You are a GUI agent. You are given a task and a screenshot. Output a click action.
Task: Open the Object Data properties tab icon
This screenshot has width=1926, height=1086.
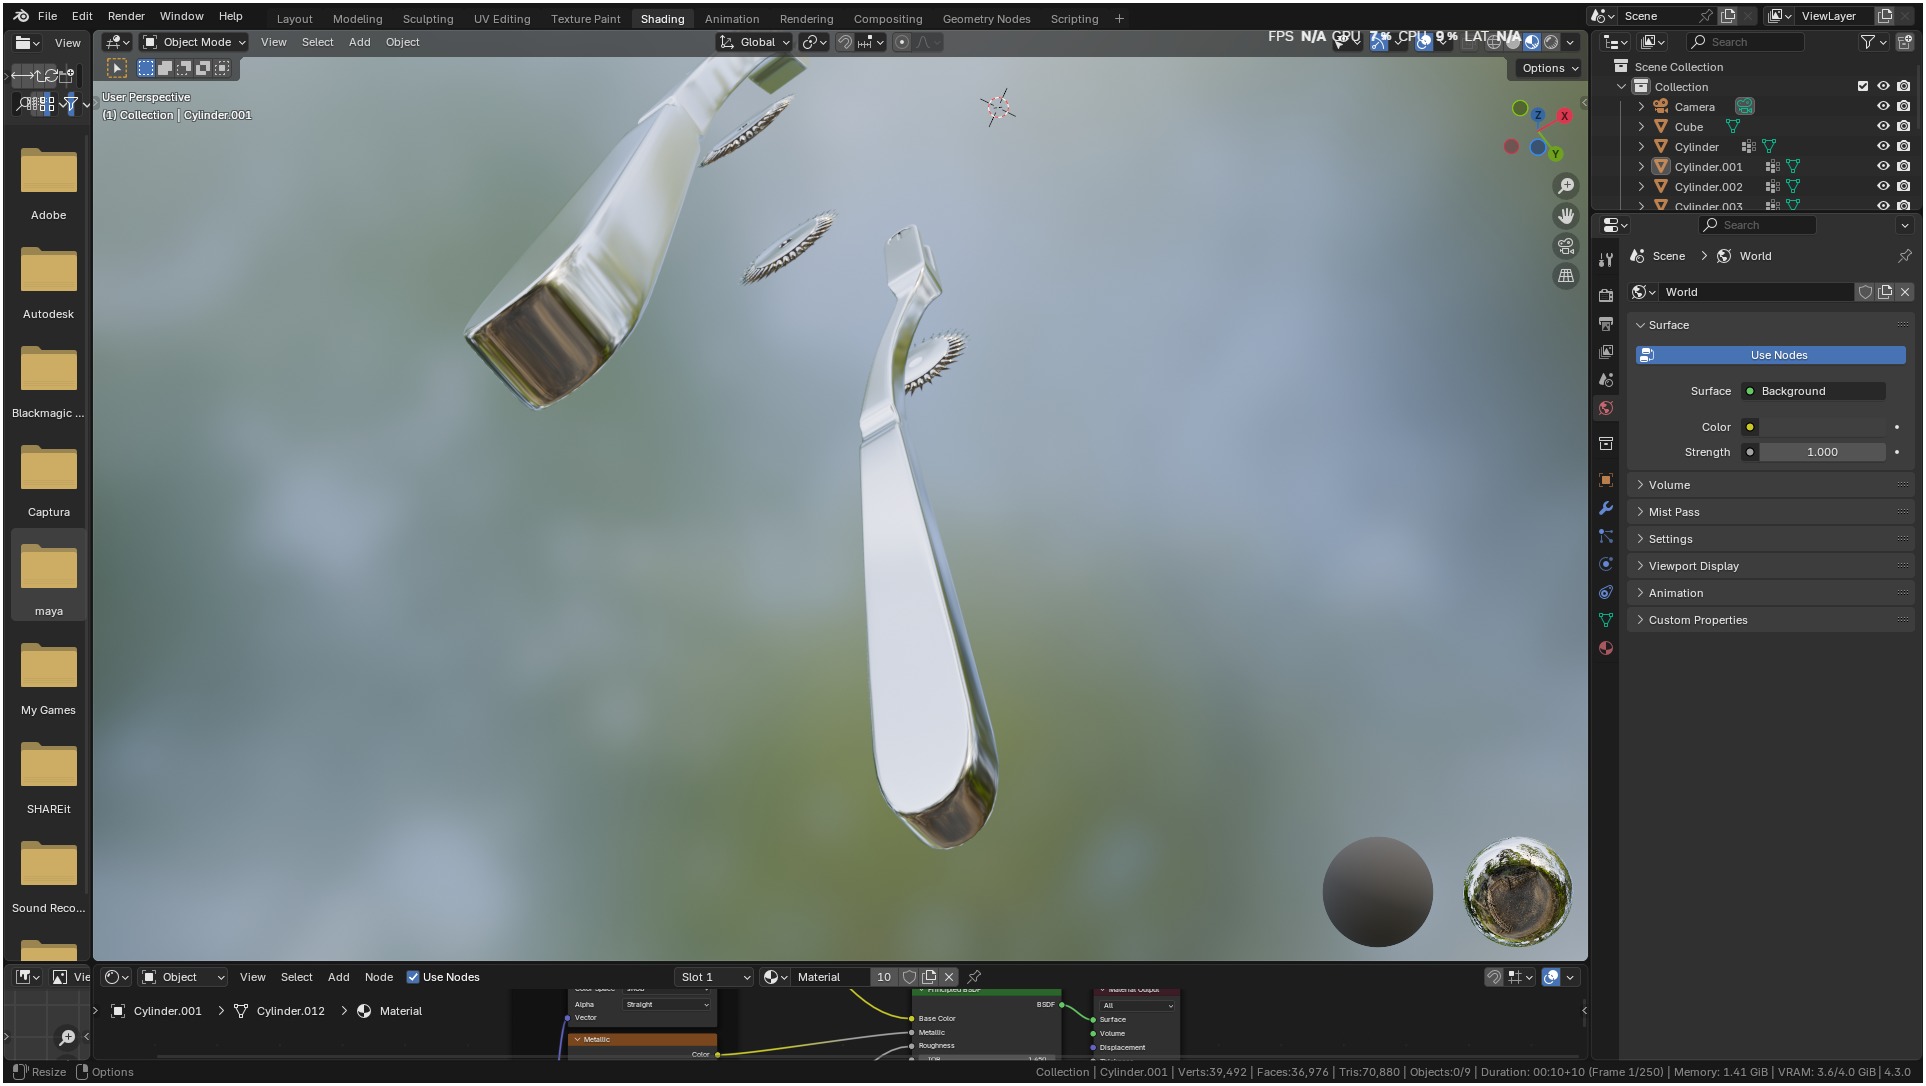pos(1606,620)
